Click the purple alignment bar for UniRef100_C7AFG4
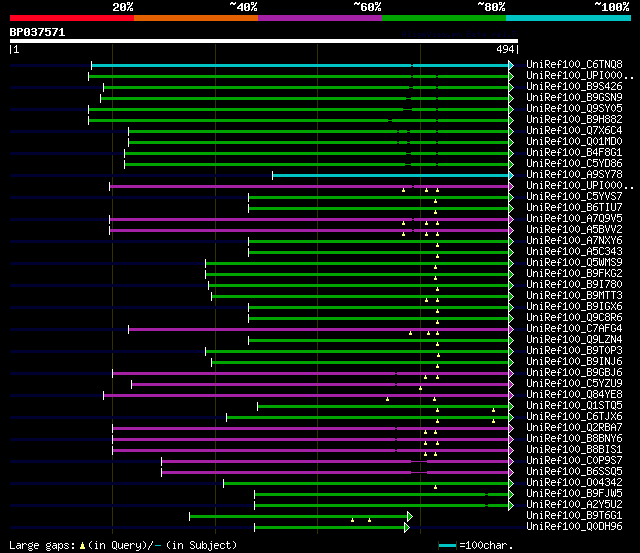The height and width of the screenshot is (553, 640). coord(318,329)
